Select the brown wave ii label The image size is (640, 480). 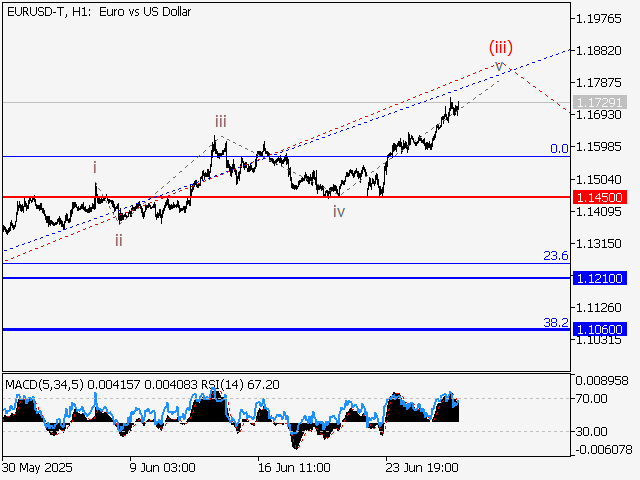118,240
